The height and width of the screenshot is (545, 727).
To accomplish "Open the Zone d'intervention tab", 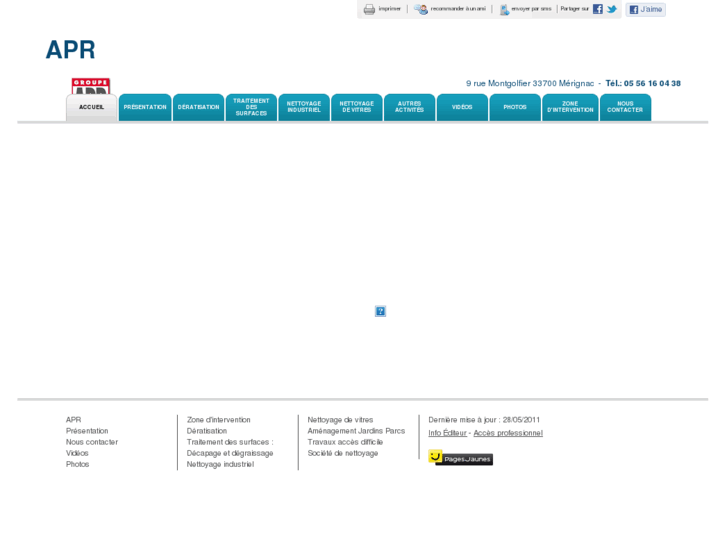I will click(570, 107).
